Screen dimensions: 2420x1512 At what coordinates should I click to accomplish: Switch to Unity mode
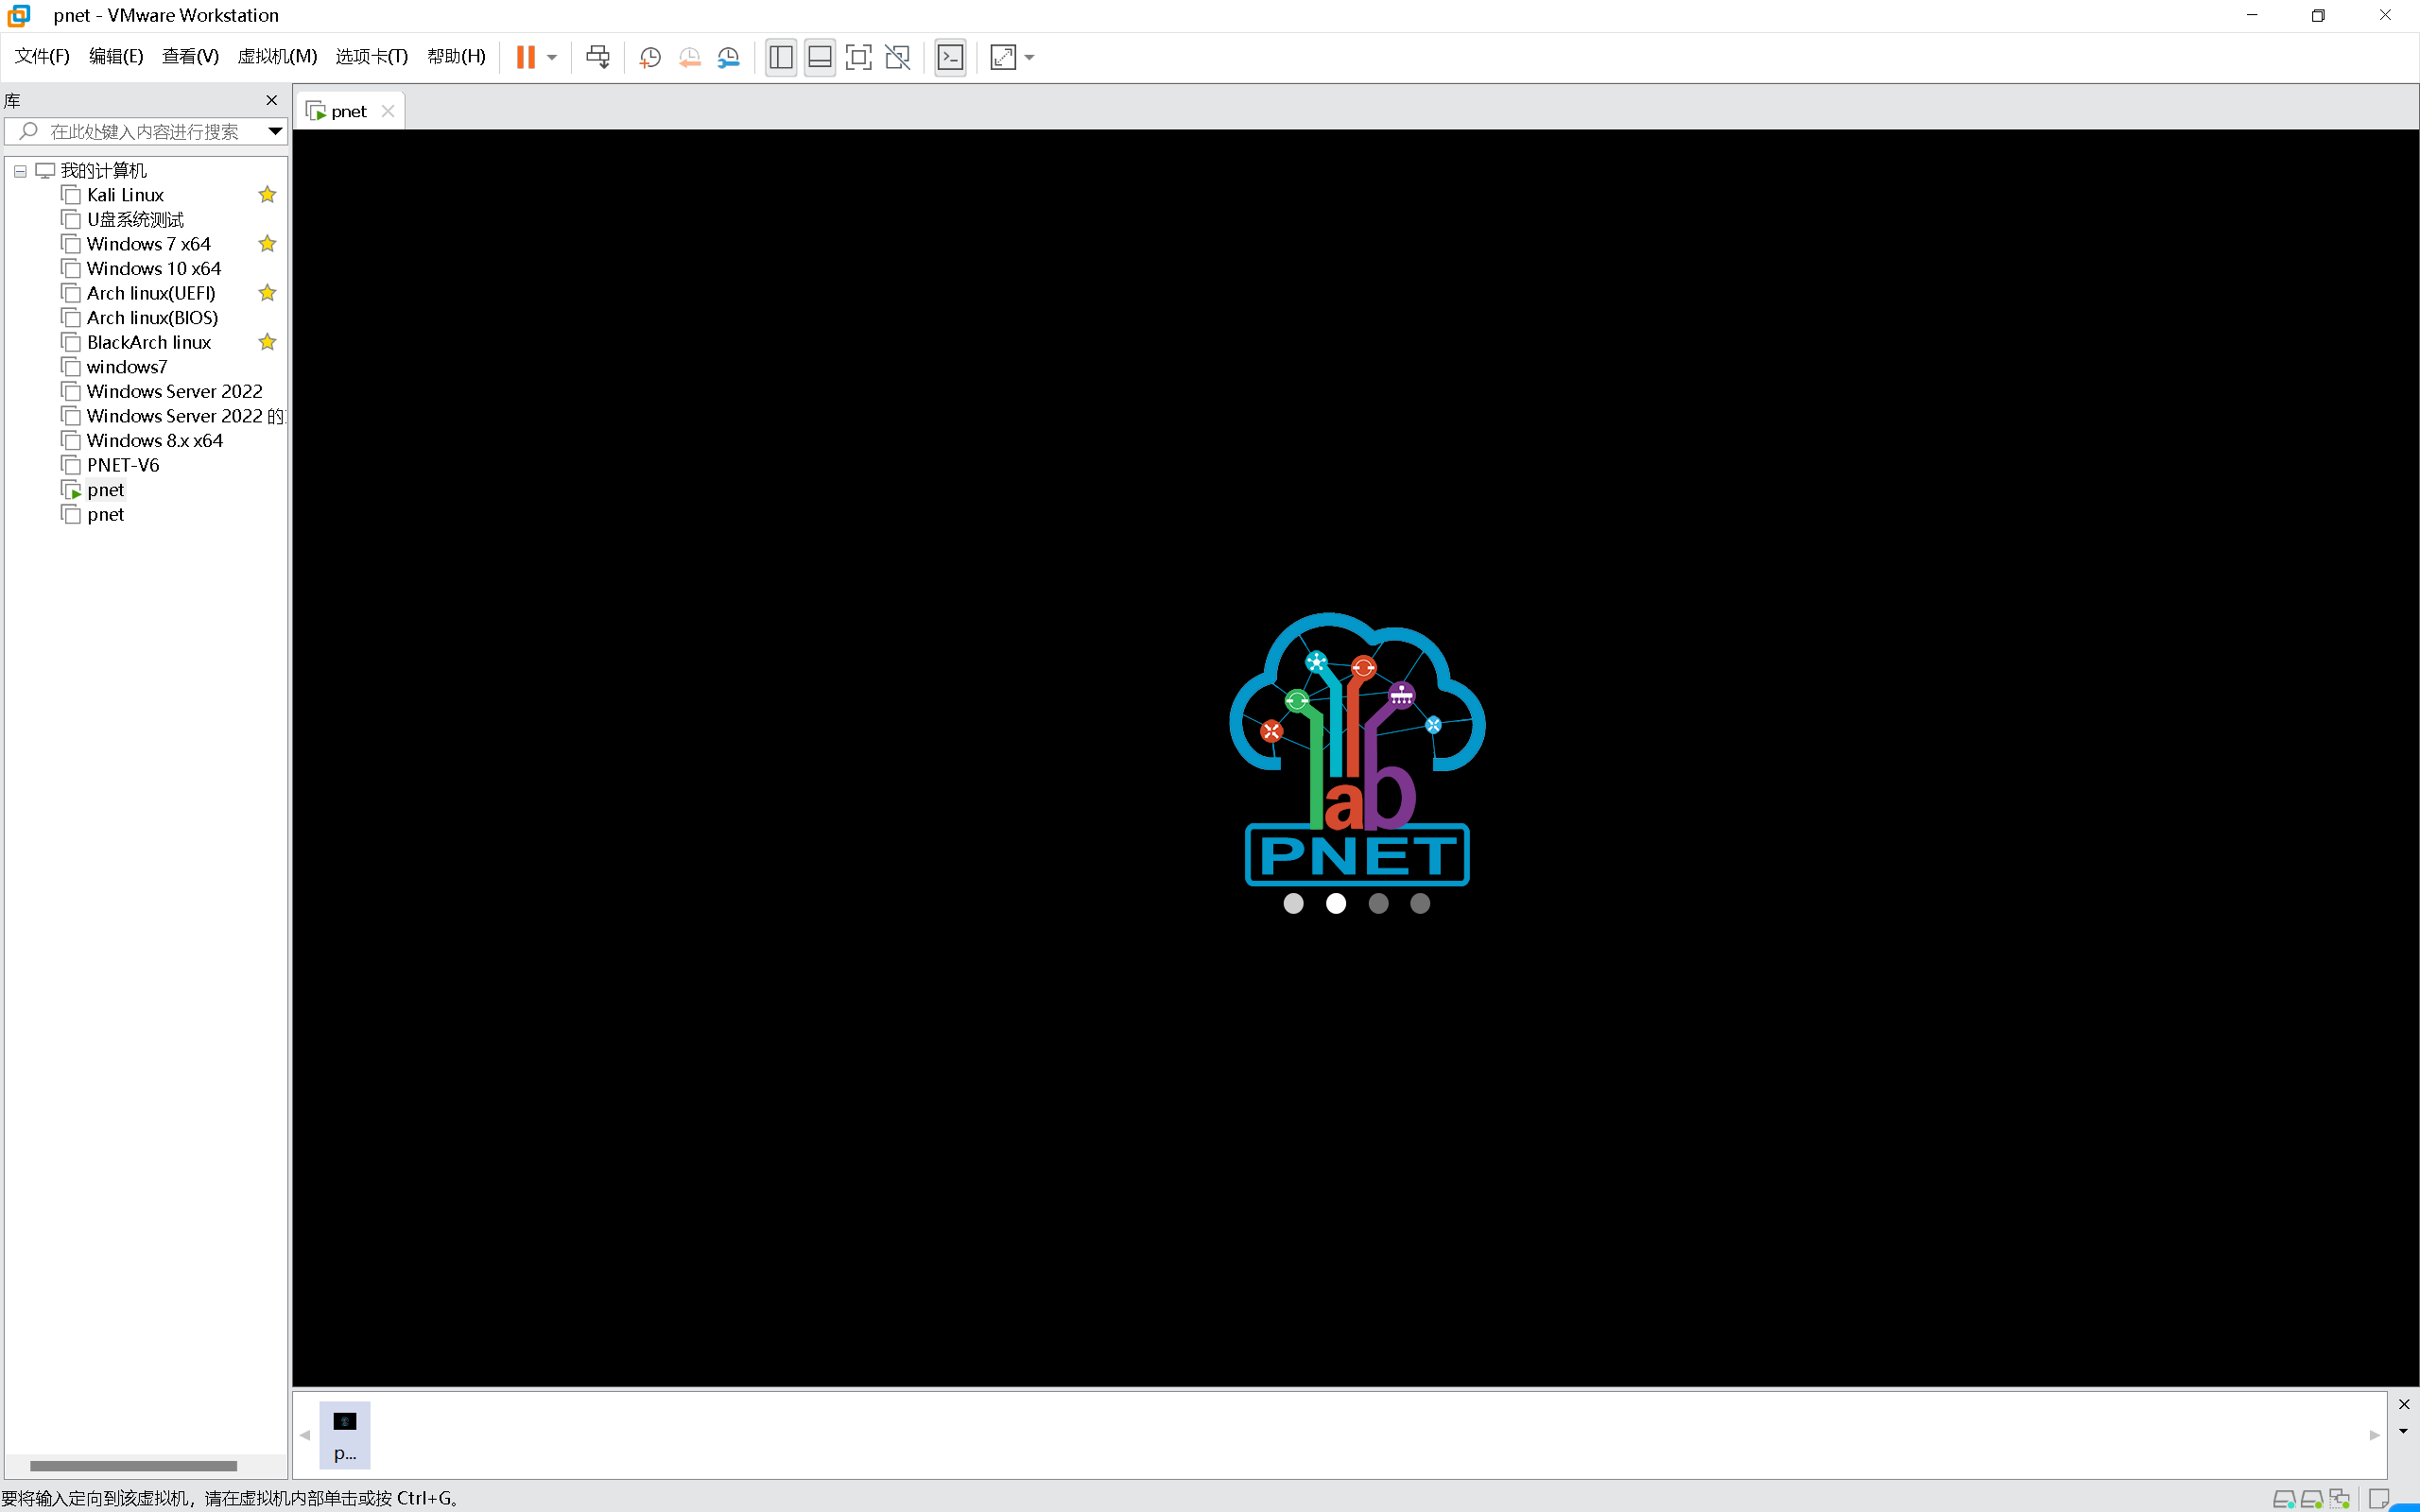click(898, 57)
